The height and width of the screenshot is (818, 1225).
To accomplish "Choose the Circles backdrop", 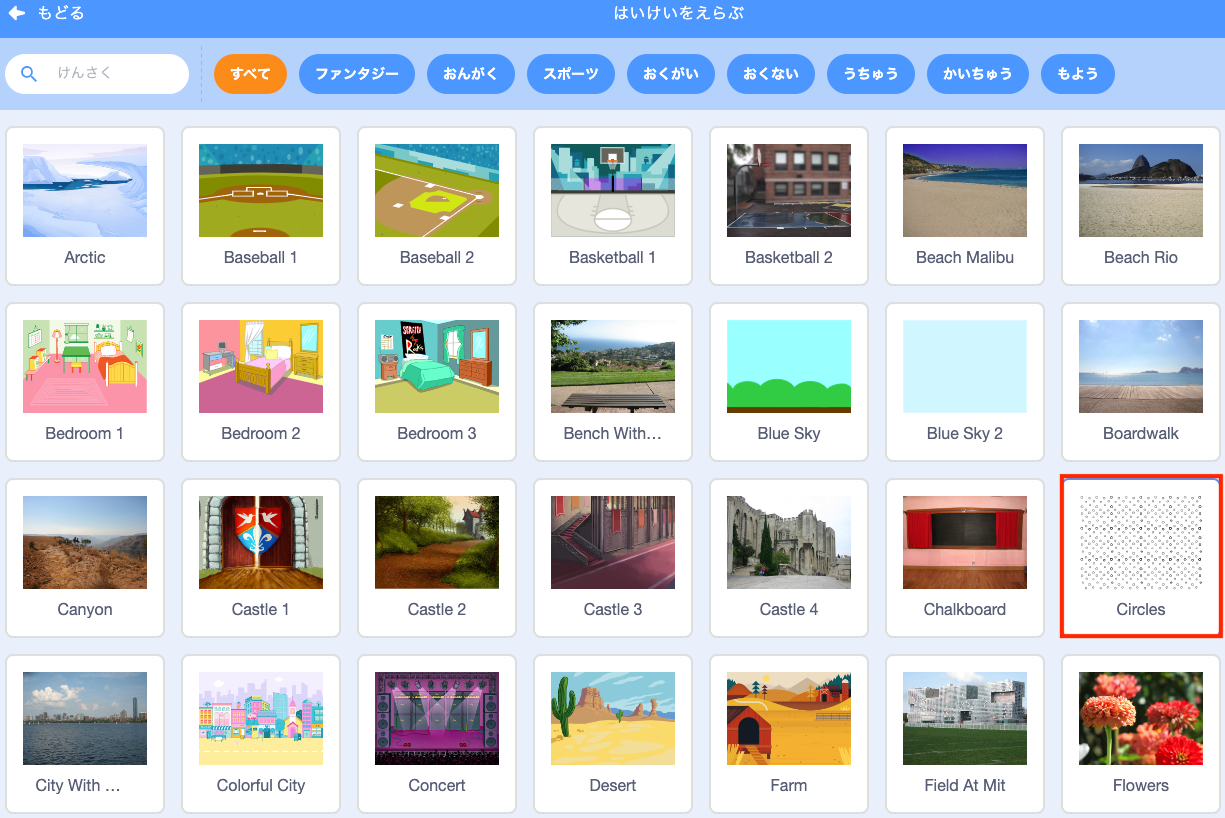I will pyautogui.click(x=1141, y=558).
